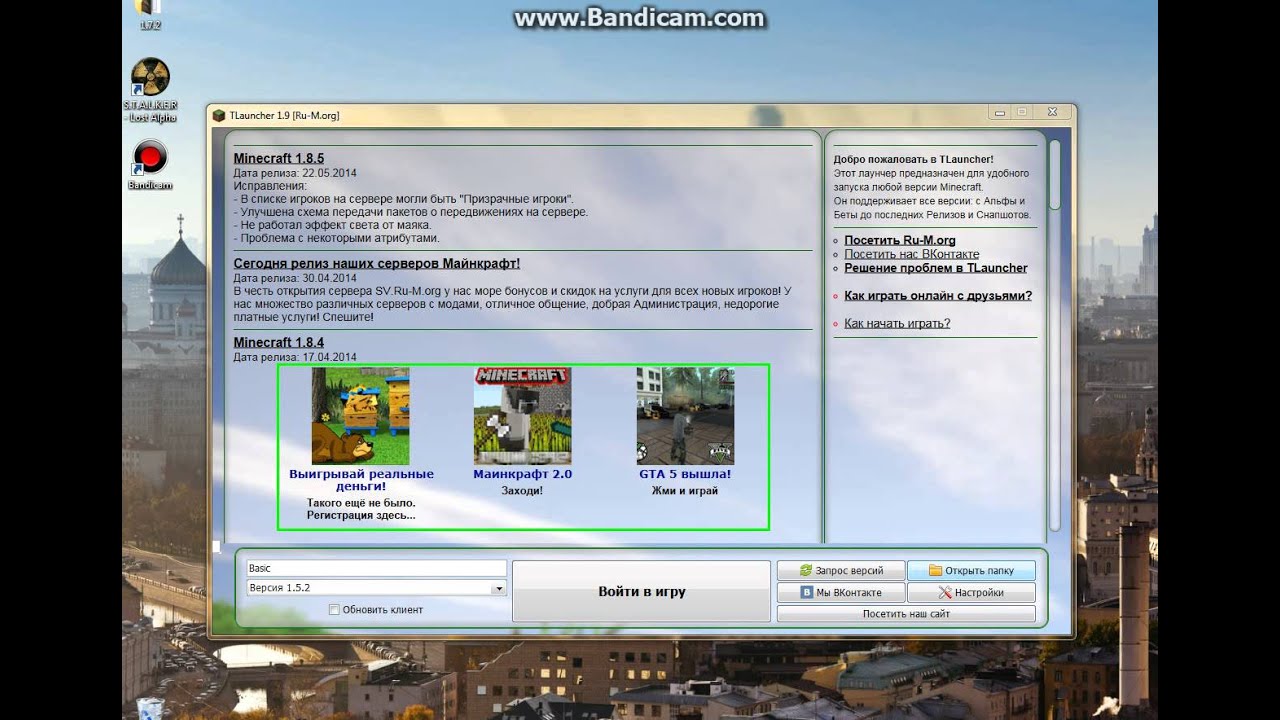Open the 'Посетить нас ВКонтакте' link
Screen dimensions: 1280x720
click(911, 254)
